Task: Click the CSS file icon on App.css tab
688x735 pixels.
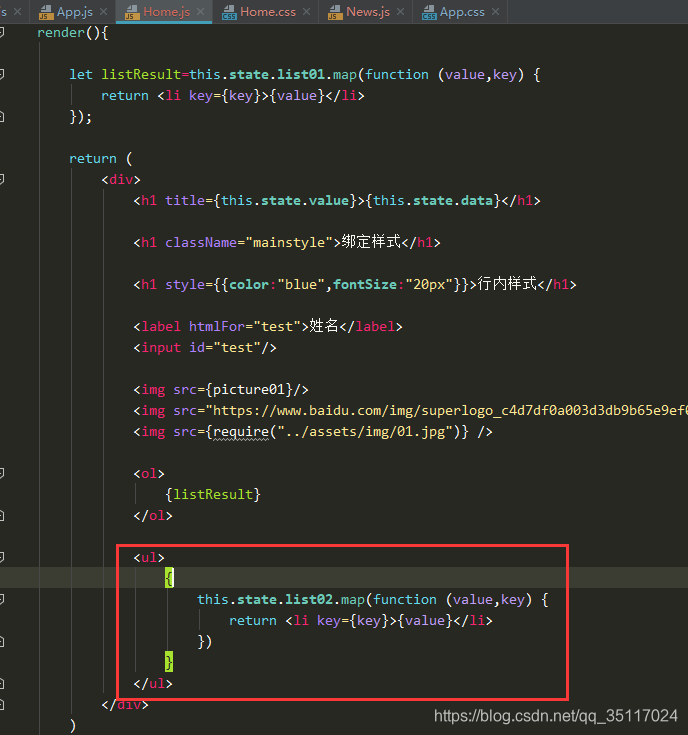Action: tap(429, 13)
